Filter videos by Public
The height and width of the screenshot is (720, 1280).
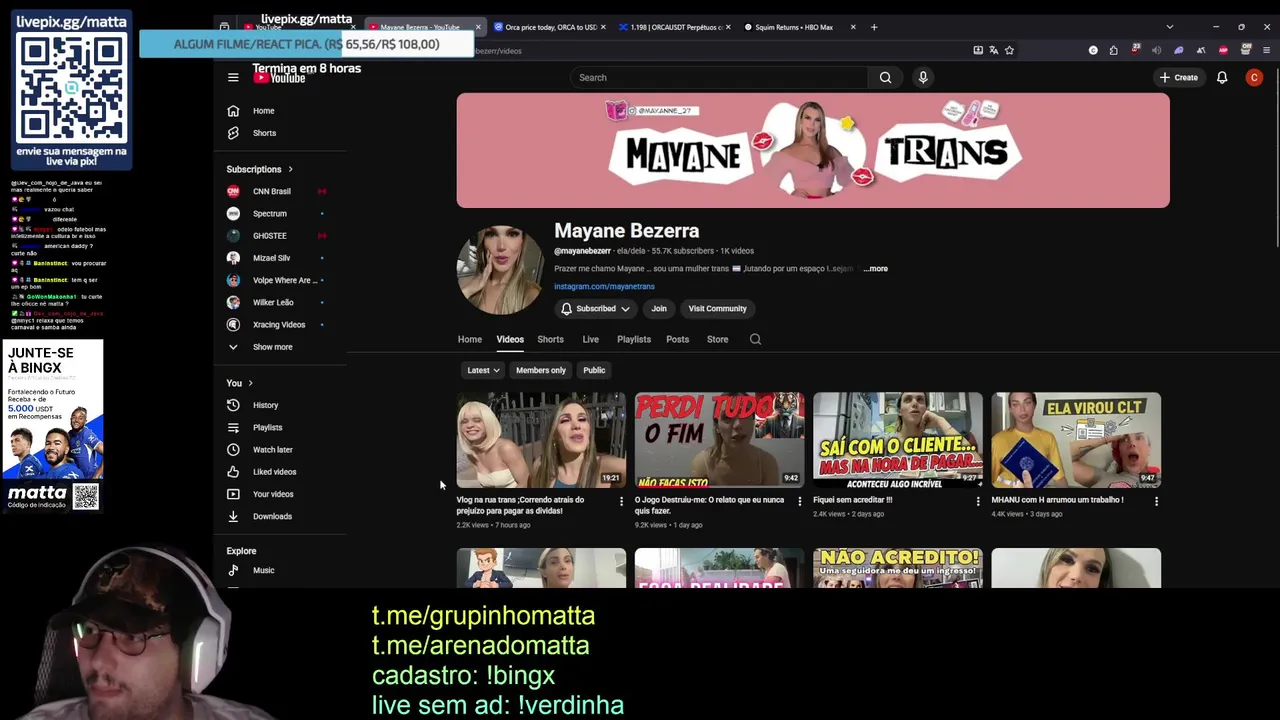[x=594, y=370]
